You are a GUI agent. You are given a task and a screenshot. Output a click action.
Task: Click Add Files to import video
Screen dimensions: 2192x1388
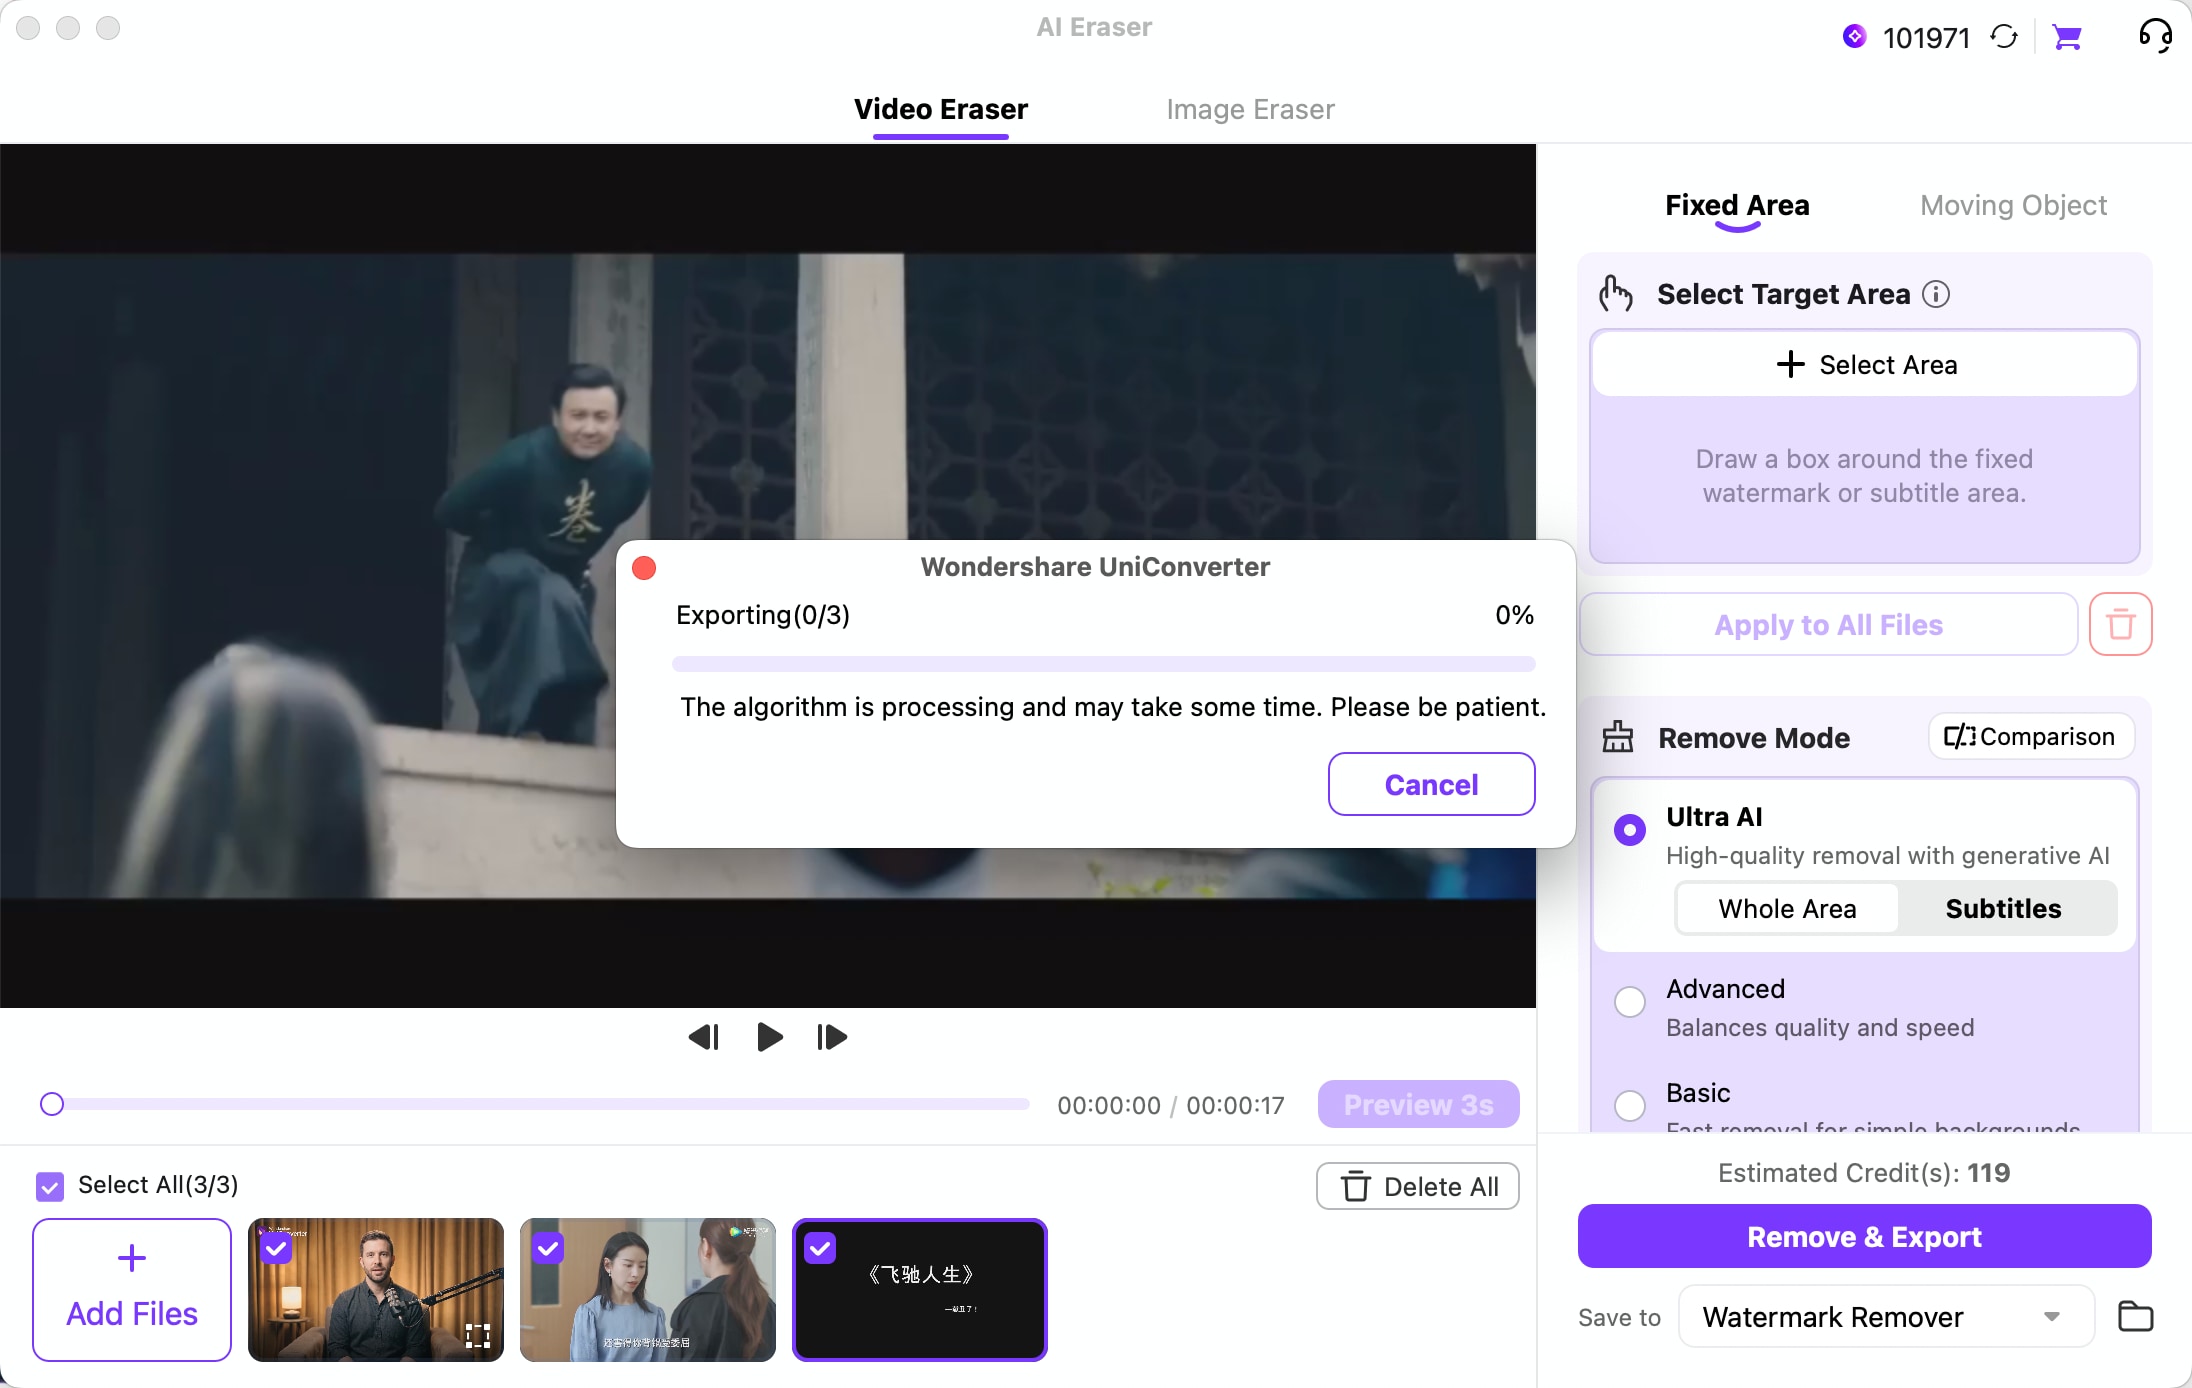pyautogui.click(x=132, y=1289)
